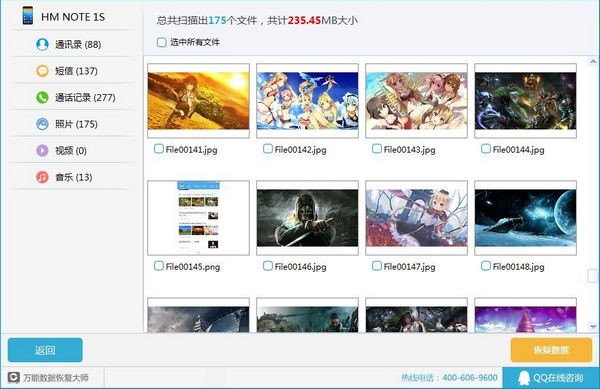
Task: Select the SMS icon (短信)
Action: coord(42,71)
